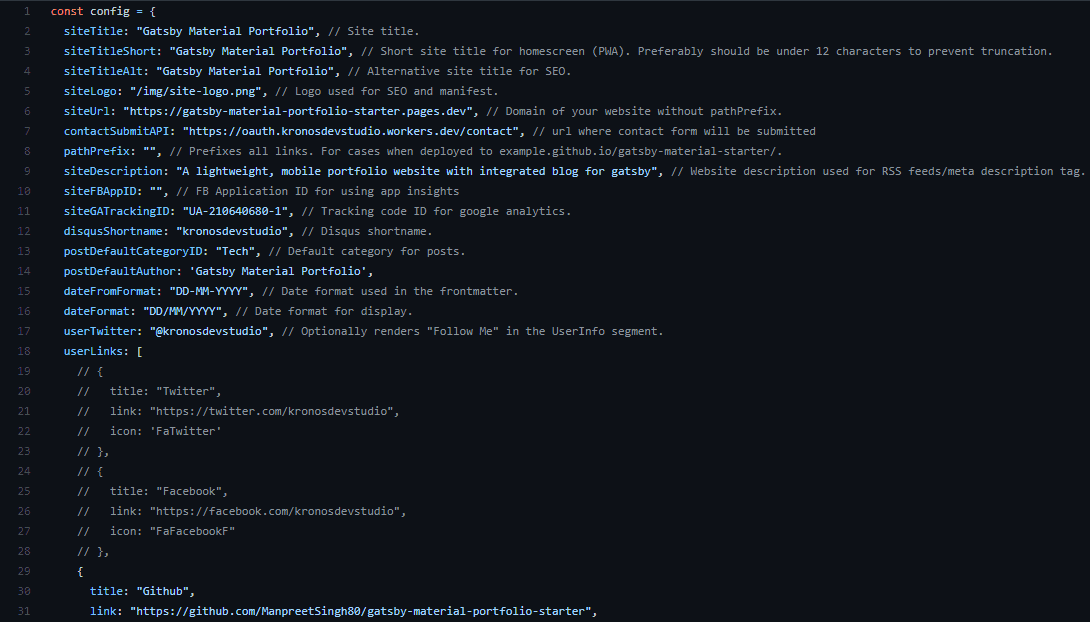The height and width of the screenshot is (622, 1090).
Task: Click the "DD-MM-YYYY" dateFromFormat value
Action: 209,291
